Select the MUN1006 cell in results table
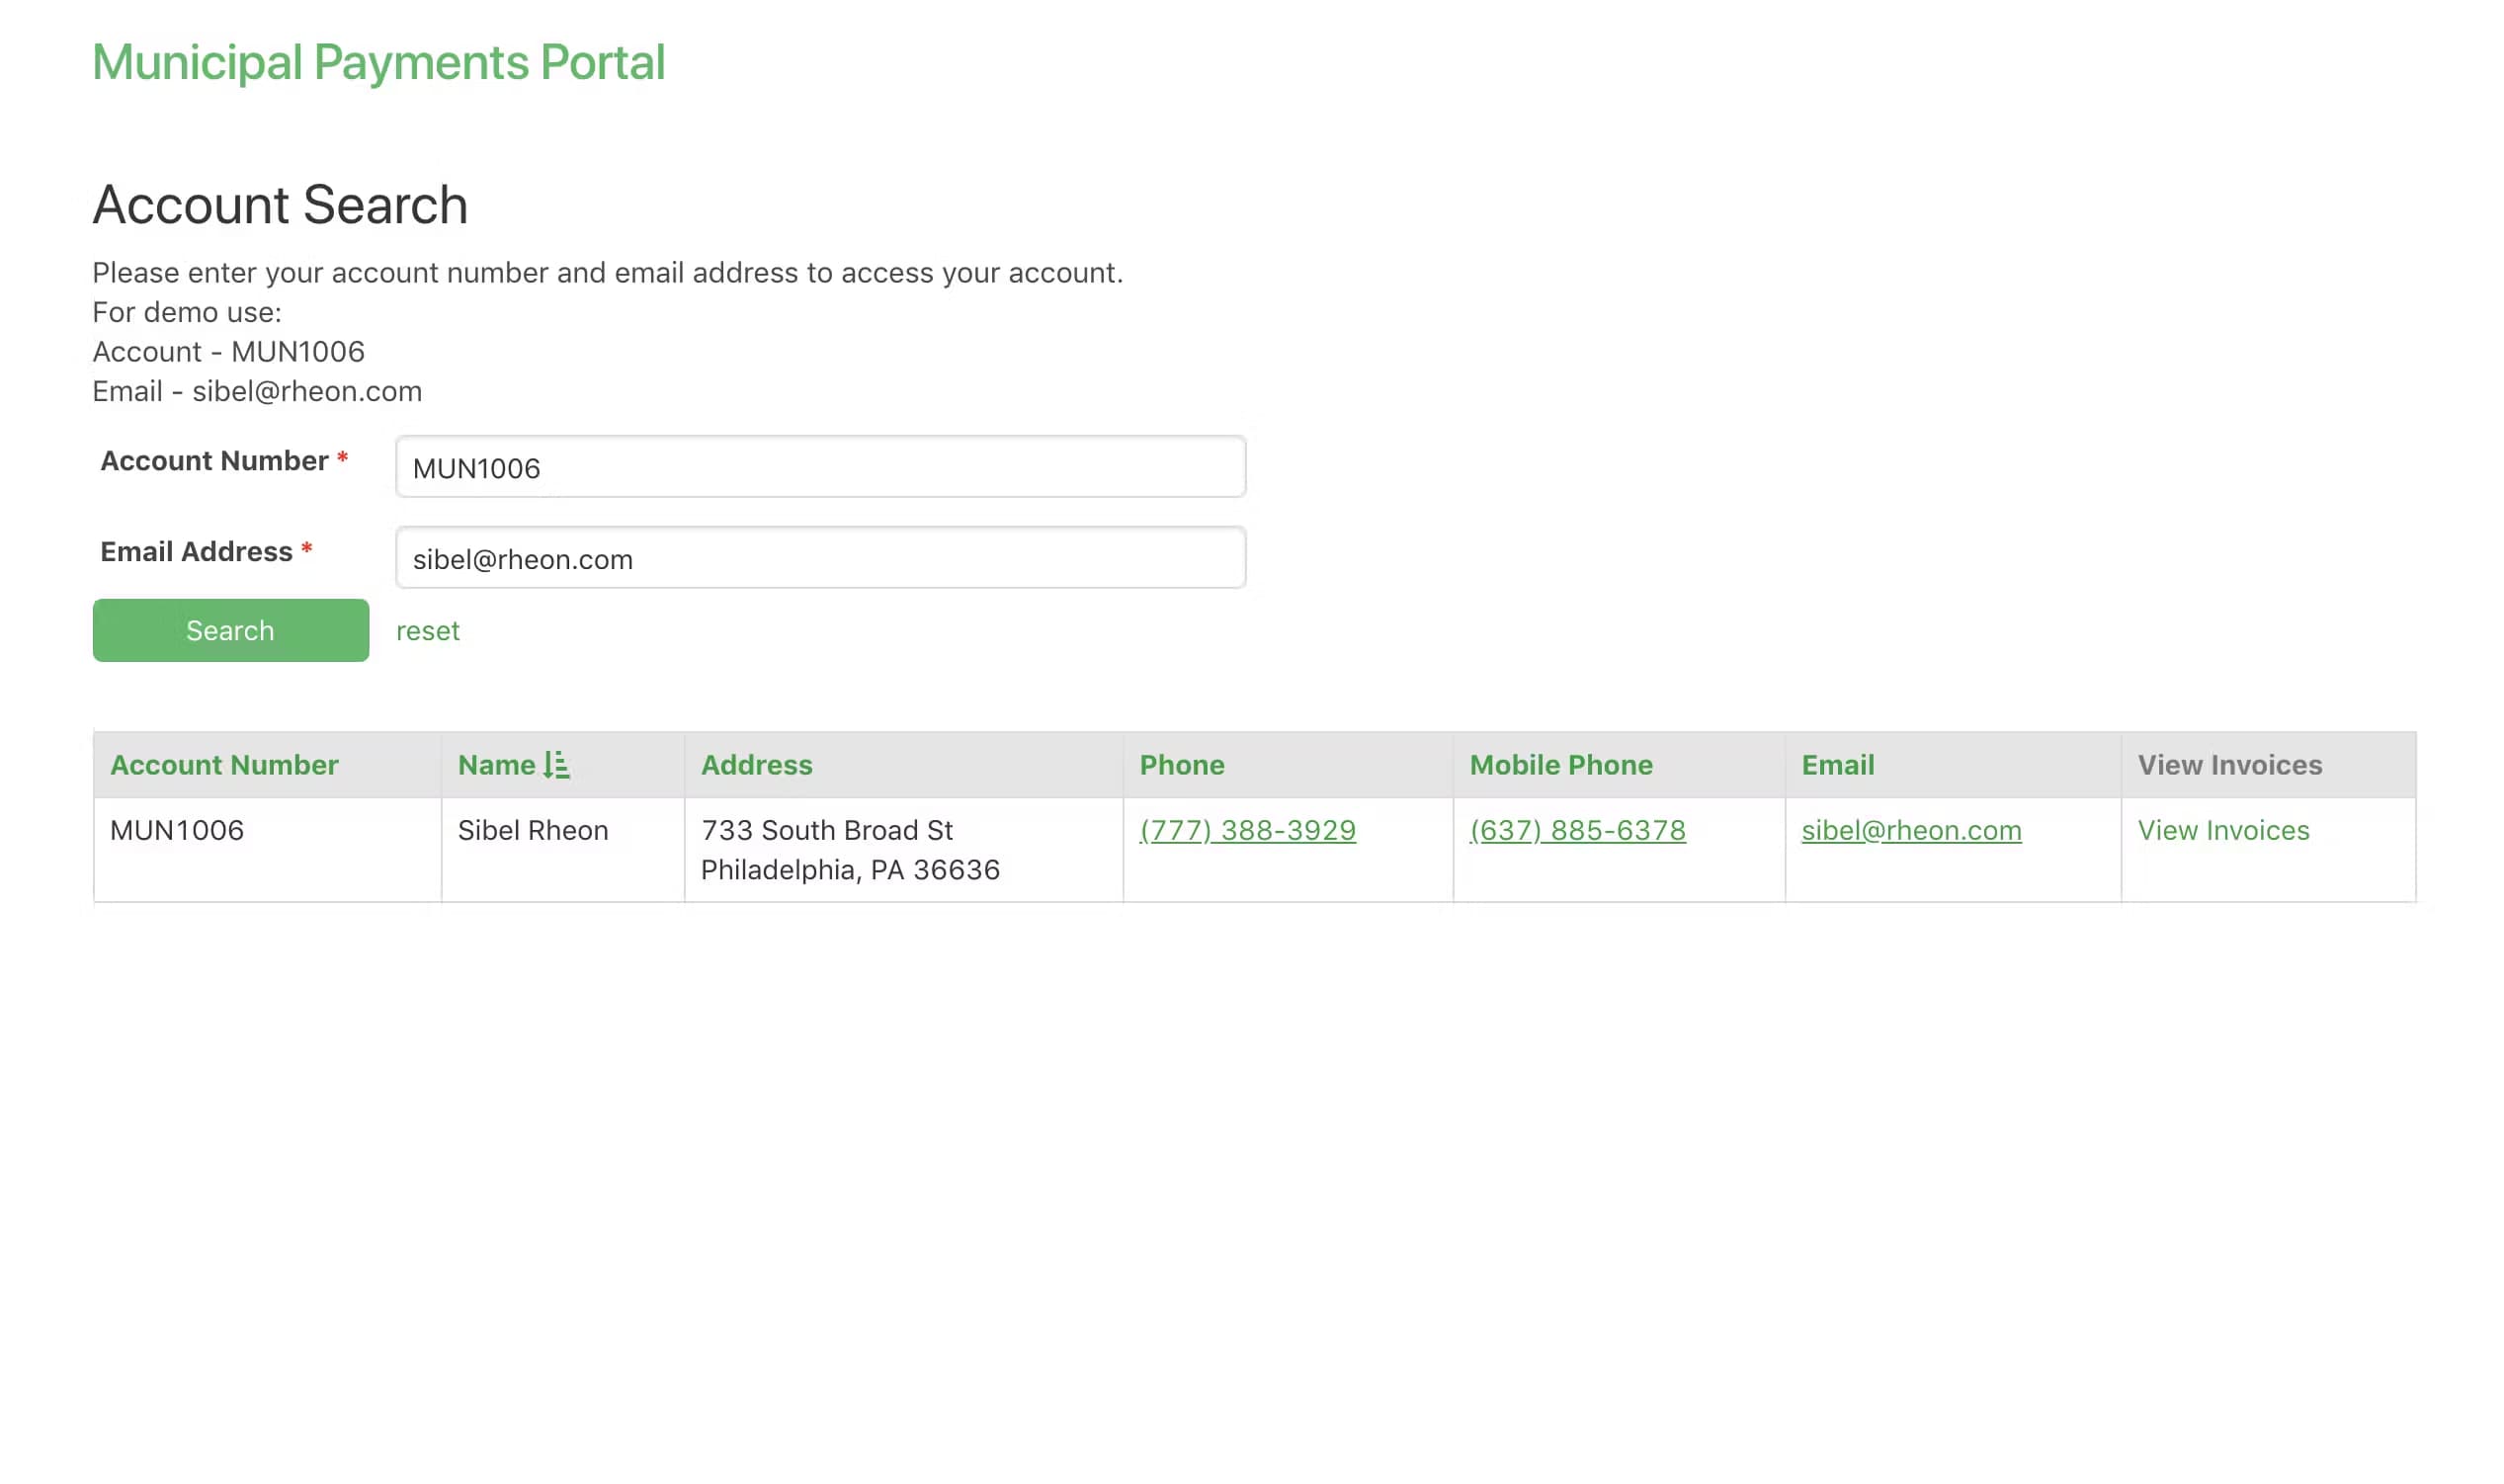 click(x=177, y=830)
